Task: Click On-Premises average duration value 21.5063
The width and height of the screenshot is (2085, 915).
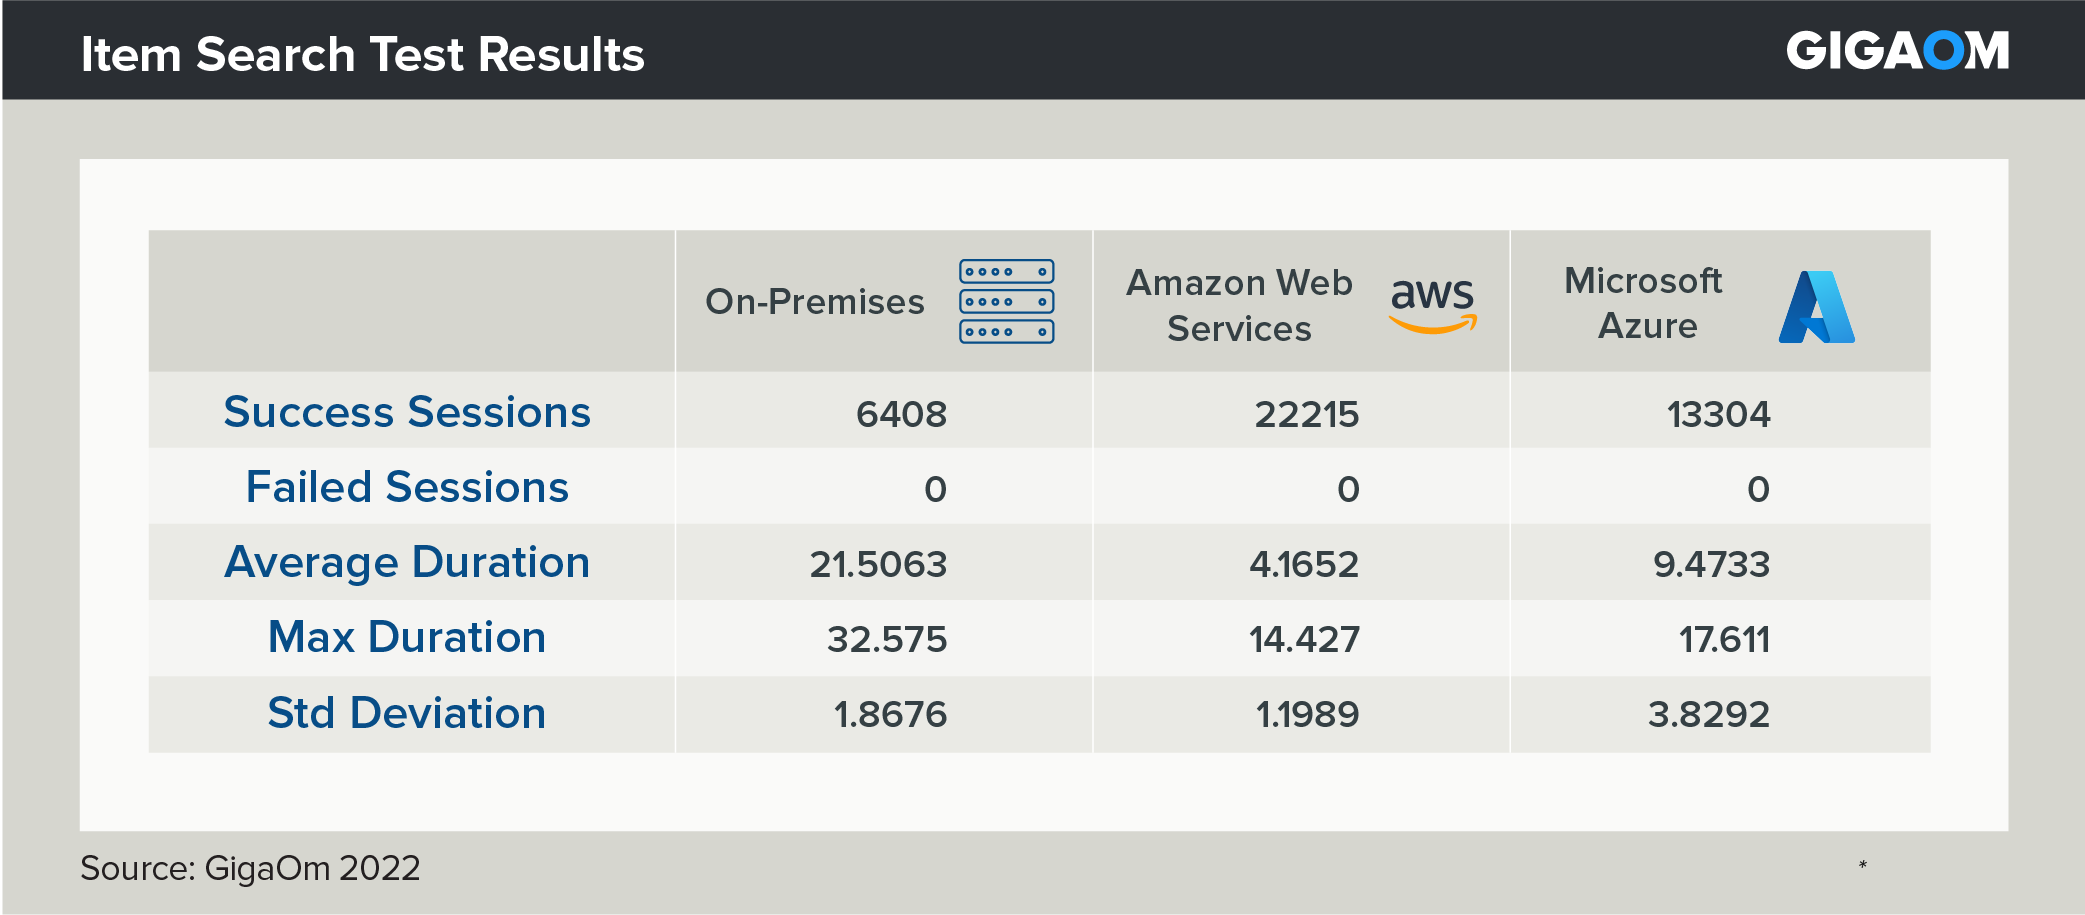Action: pyautogui.click(x=878, y=565)
